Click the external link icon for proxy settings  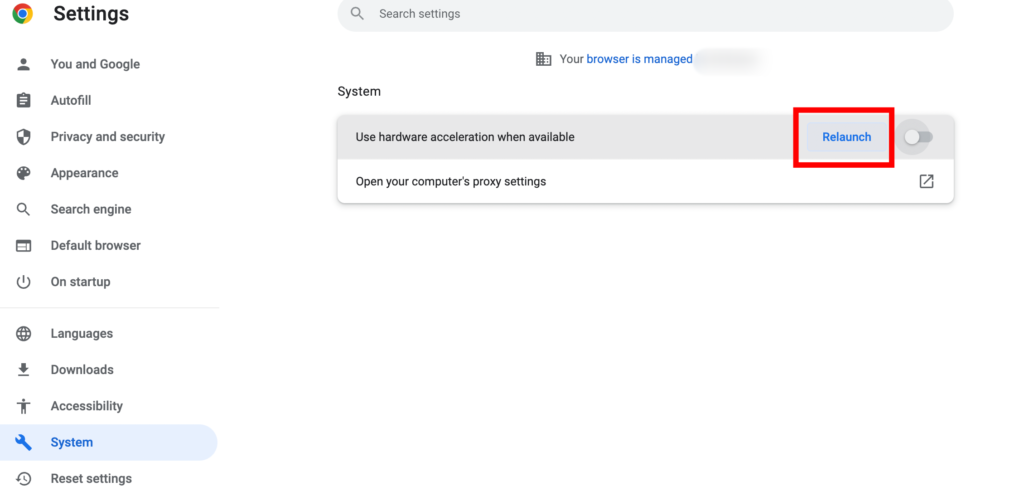[926, 182]
